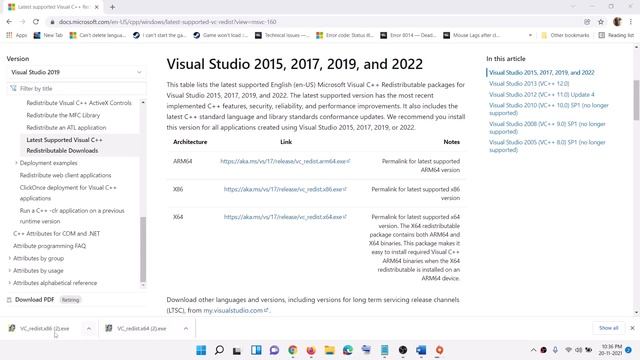Viewport: 640px width, 360px height.
Task: Open the Widgets taskbar icon
Action: [x=256, y=350]
